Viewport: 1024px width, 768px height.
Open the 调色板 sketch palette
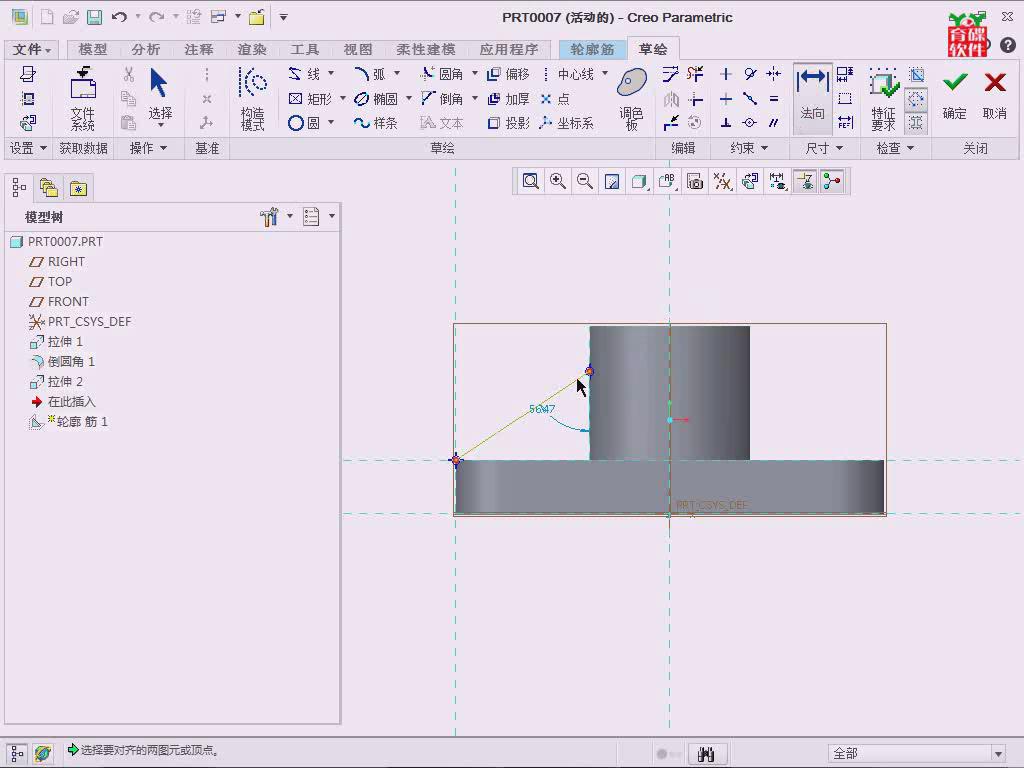pos(632,98)
